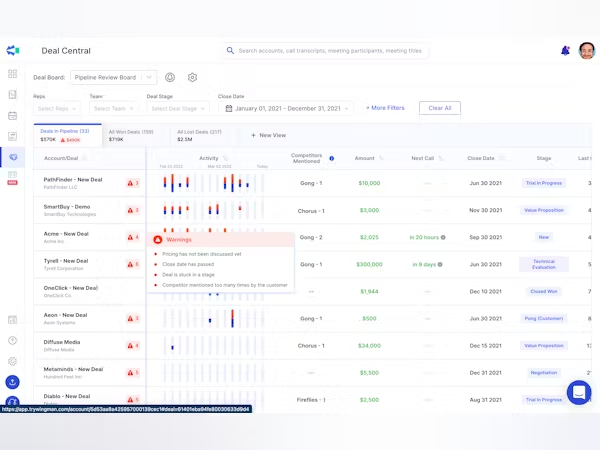Open the Close Date range picker
The image size is (600, 450).
point(287,108)
